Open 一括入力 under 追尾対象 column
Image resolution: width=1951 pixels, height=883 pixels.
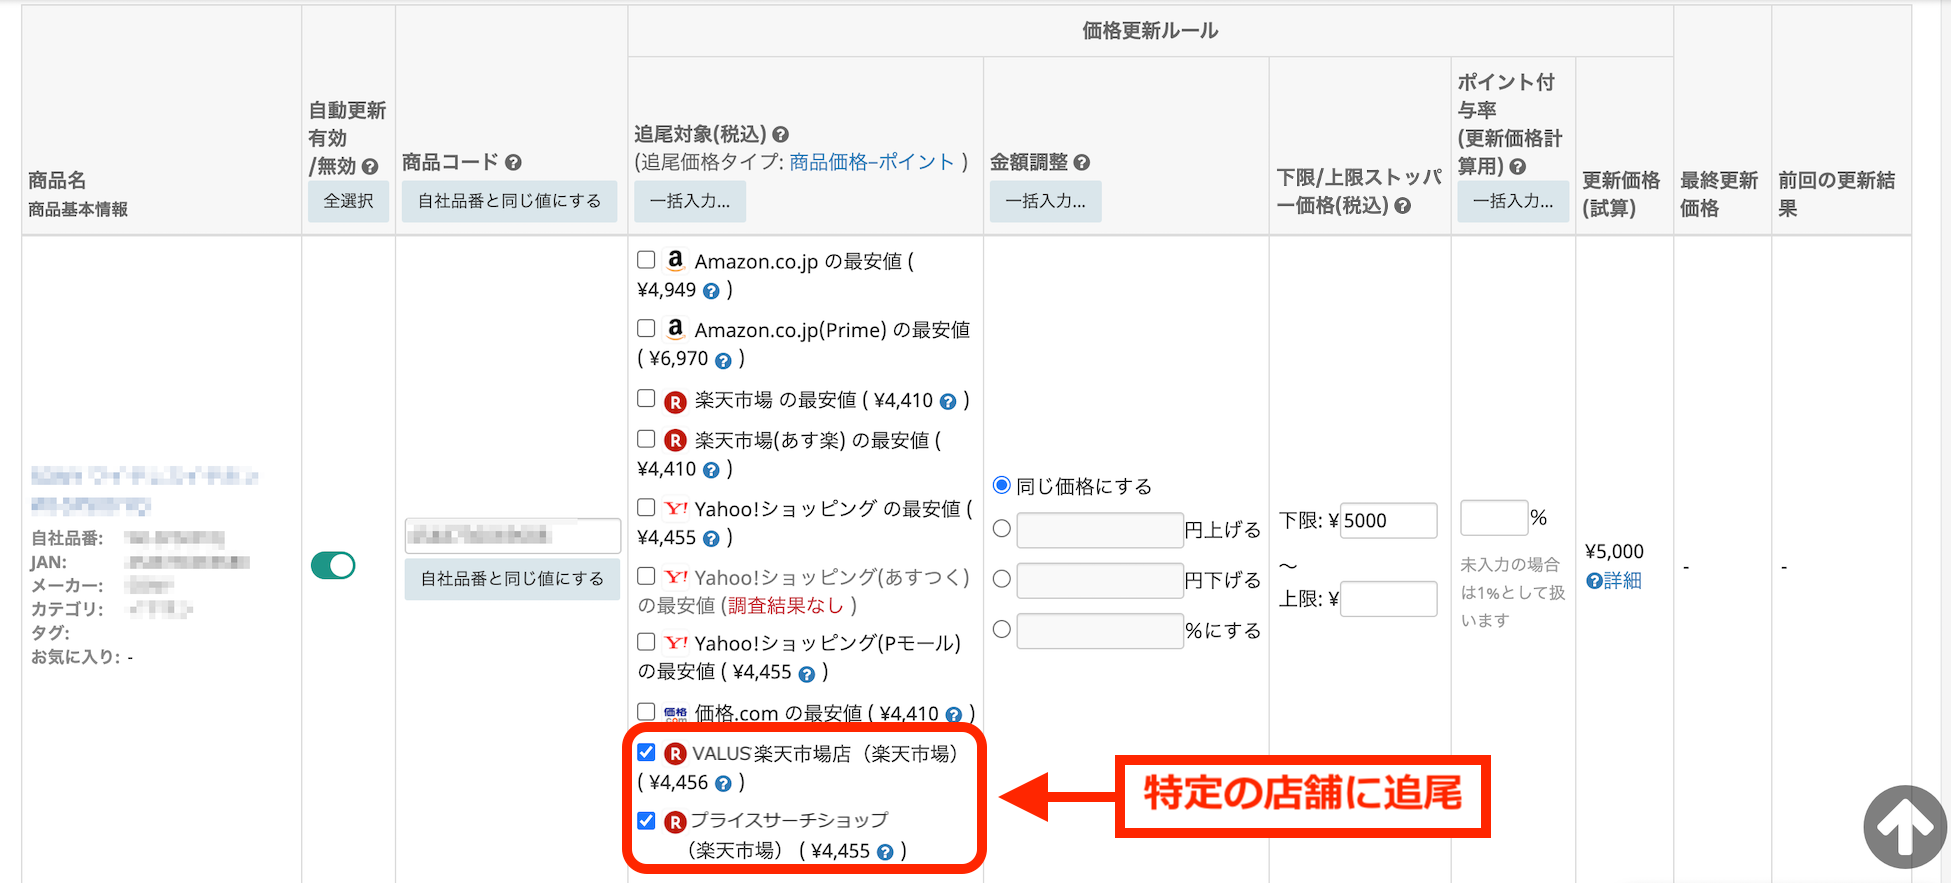point(689,201)
